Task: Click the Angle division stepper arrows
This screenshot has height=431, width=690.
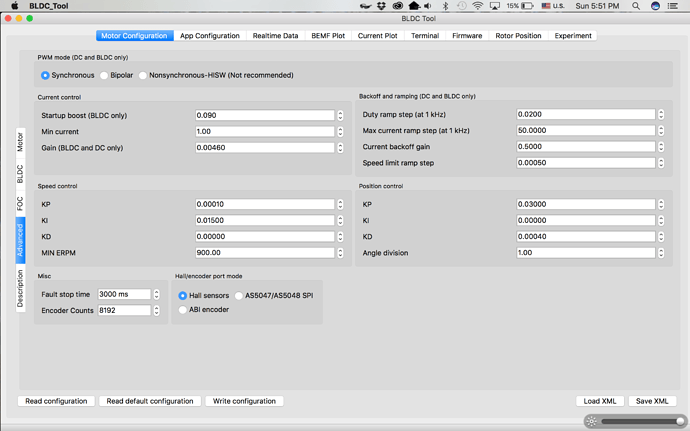Action: (x=661, y=253)
